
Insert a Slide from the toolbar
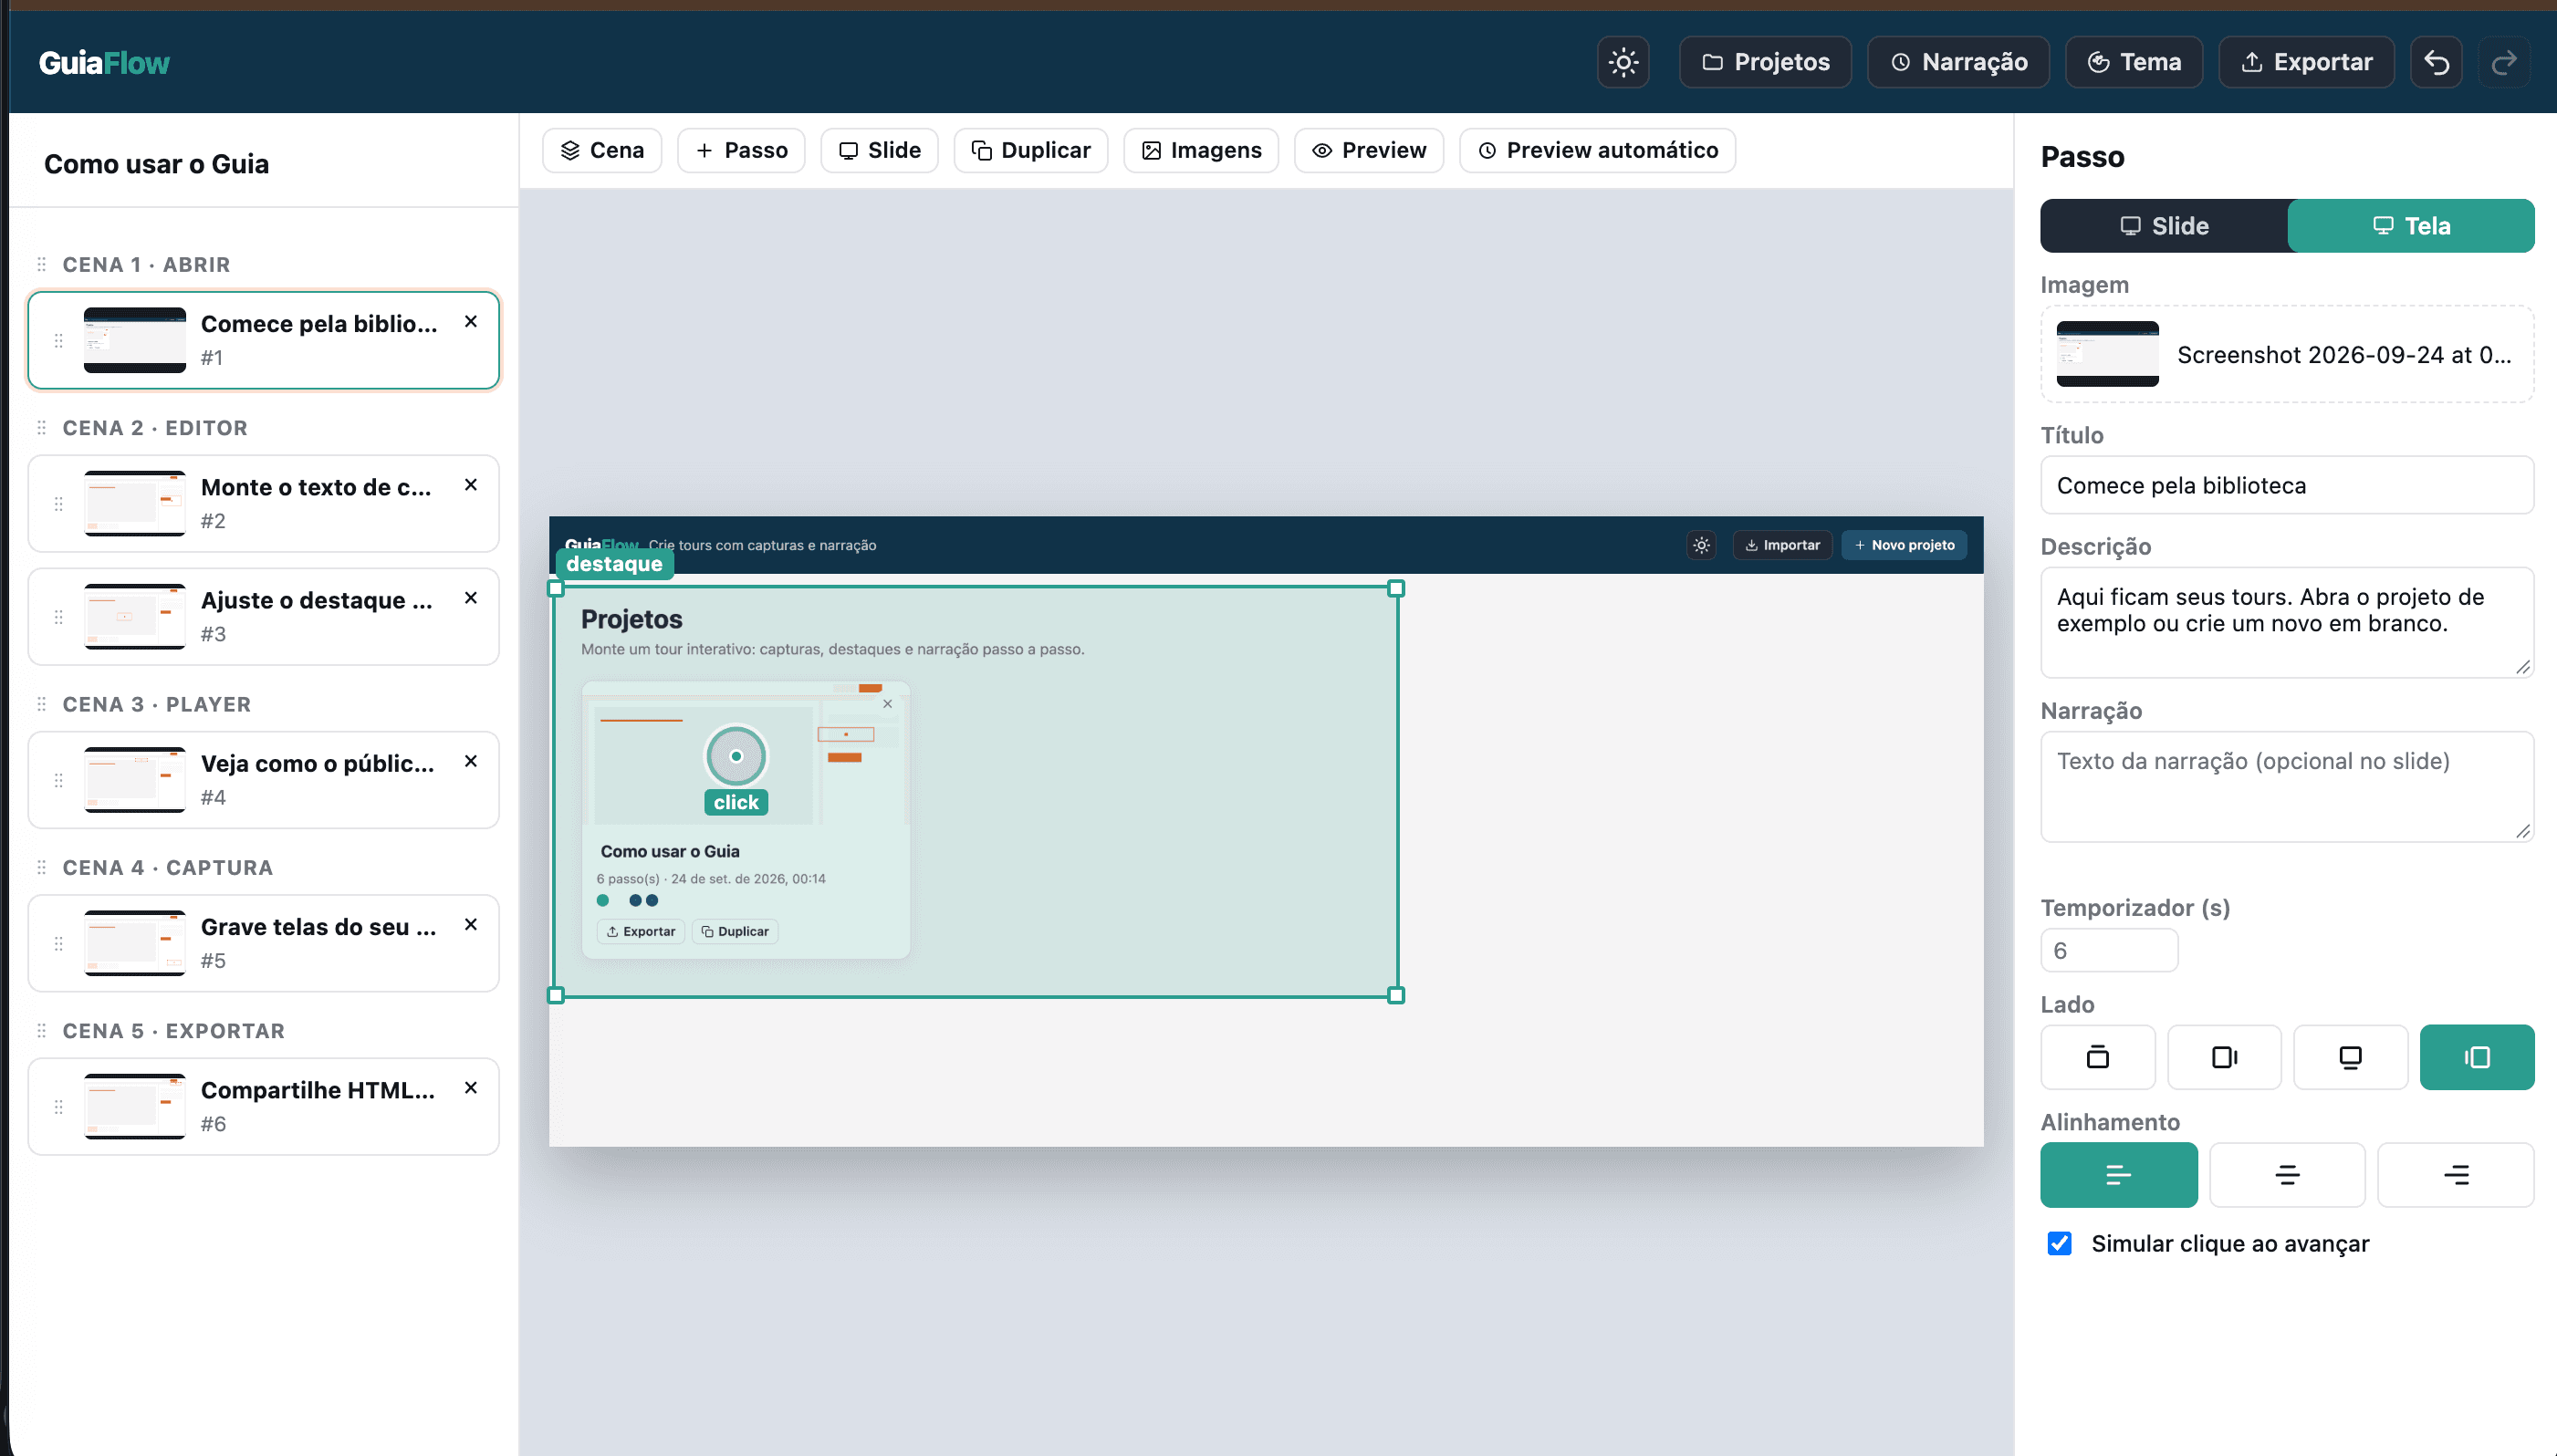[879, 150]
